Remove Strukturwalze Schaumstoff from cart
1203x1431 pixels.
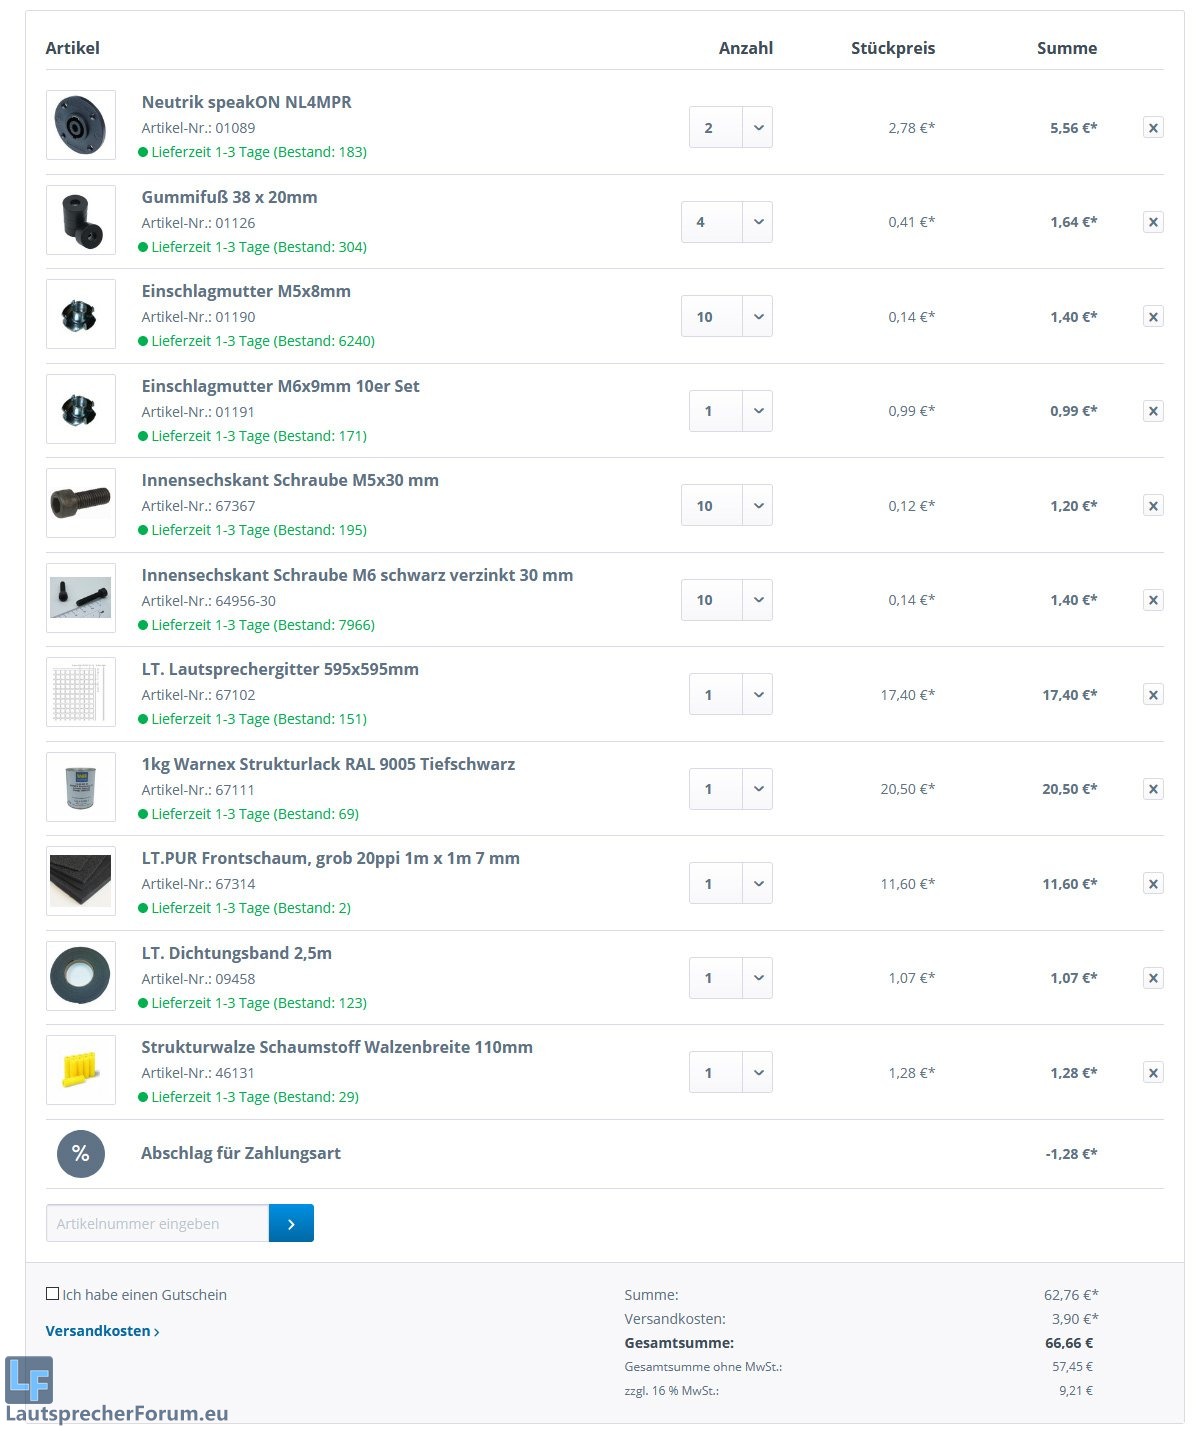[1153, 1073]
